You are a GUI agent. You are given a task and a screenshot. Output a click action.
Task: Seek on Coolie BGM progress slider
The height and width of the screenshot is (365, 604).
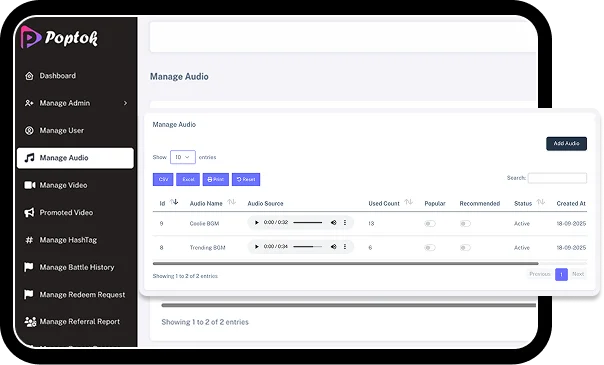tap(307, 223)
